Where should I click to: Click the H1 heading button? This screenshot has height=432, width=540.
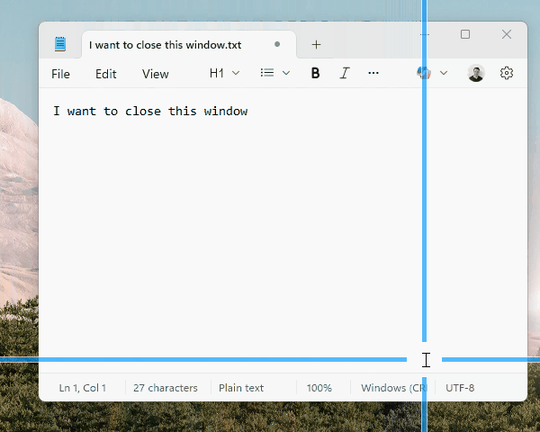[x=217, y=73]
